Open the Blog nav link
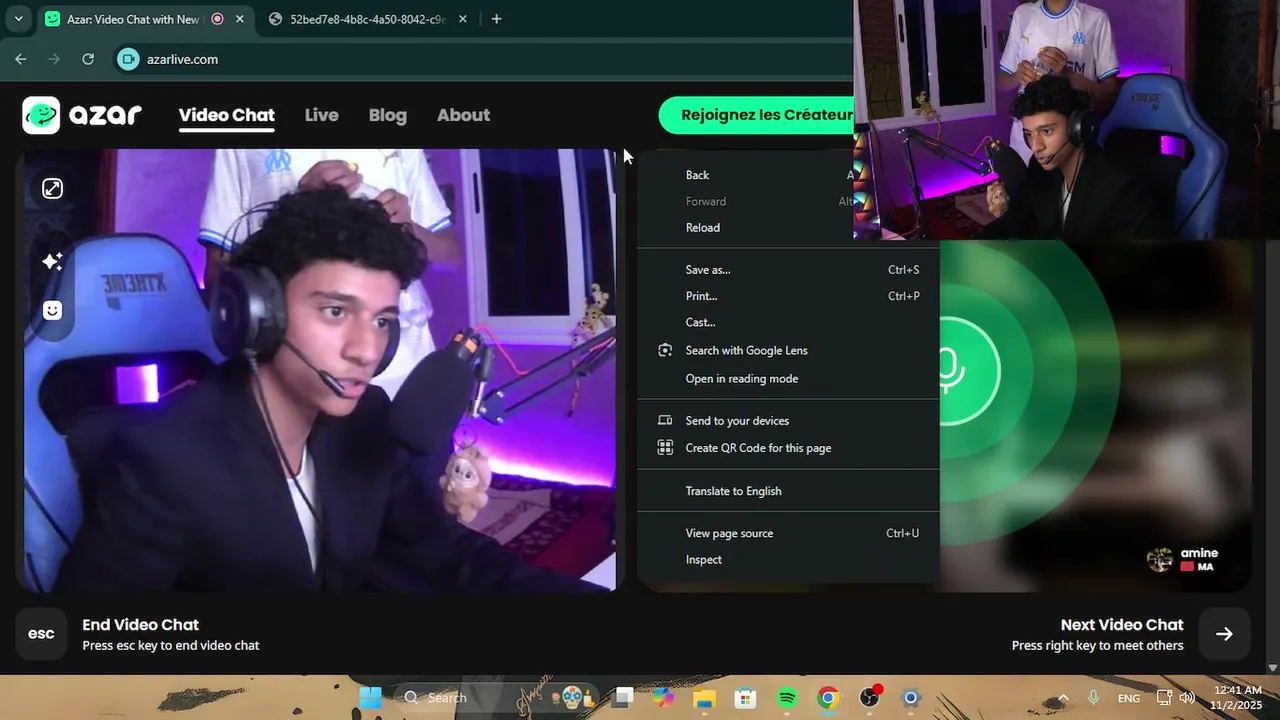1280x720 pixels. coord(388,115)
